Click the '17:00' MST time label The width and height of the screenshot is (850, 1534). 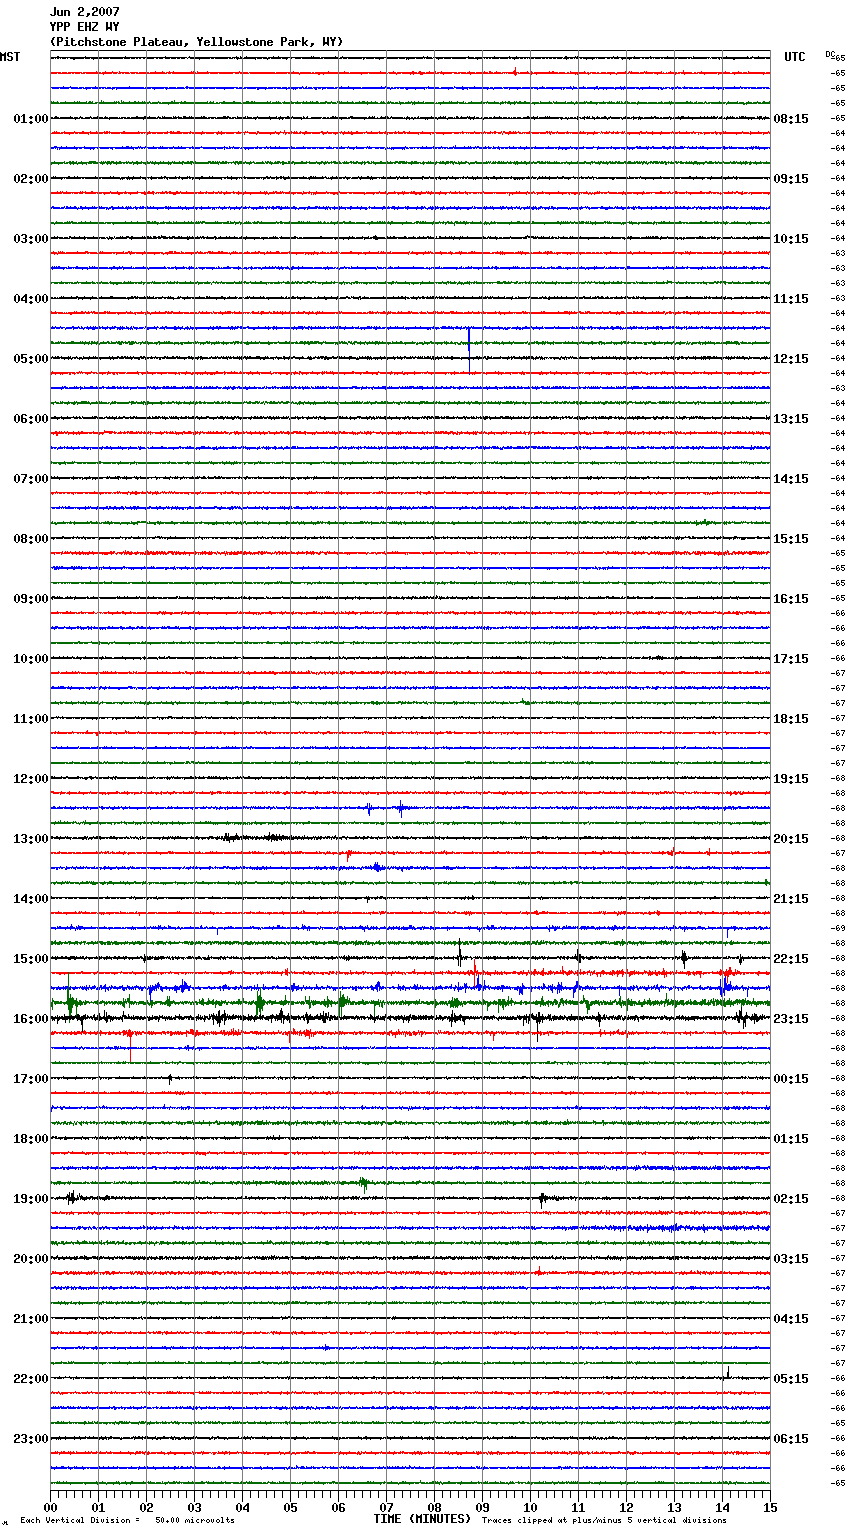31,1079
